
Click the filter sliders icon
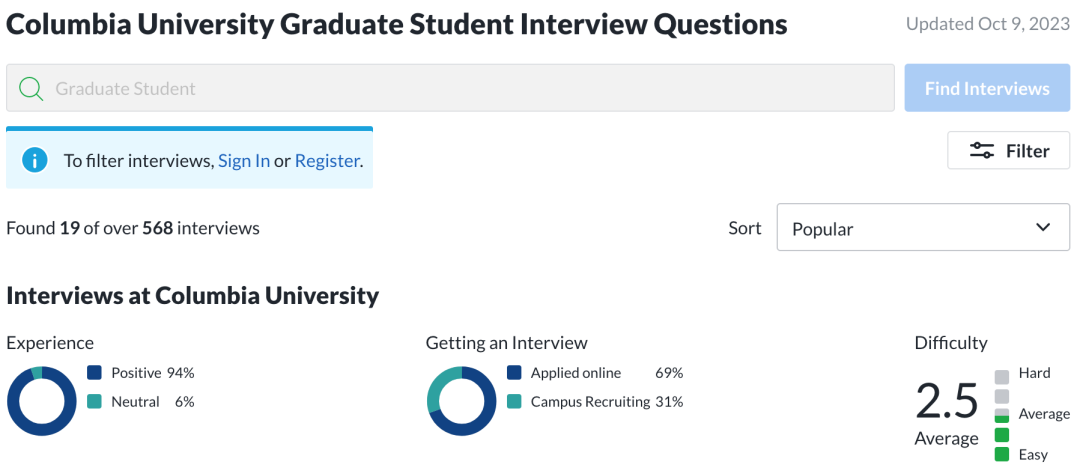(982, 150)
